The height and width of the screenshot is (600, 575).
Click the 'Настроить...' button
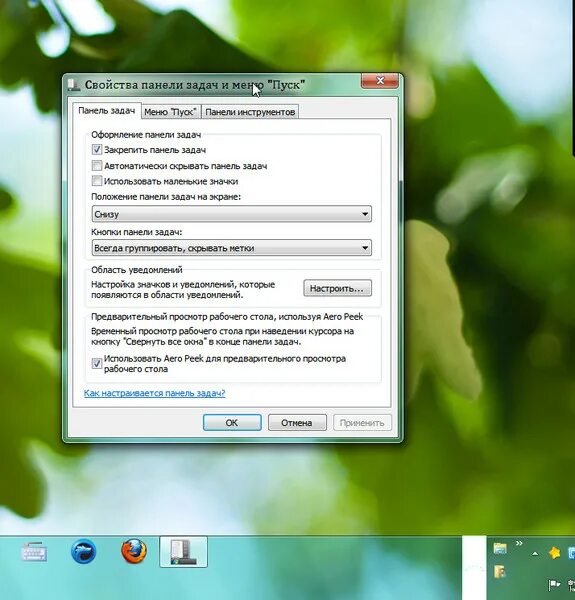click(x=337, y=288)
